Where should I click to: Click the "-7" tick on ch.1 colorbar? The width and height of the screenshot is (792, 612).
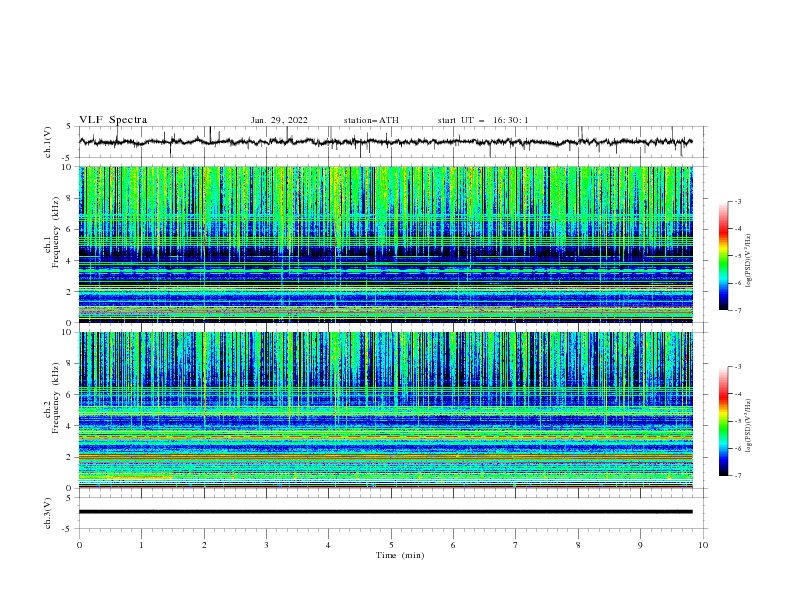[x=737, y=310]
